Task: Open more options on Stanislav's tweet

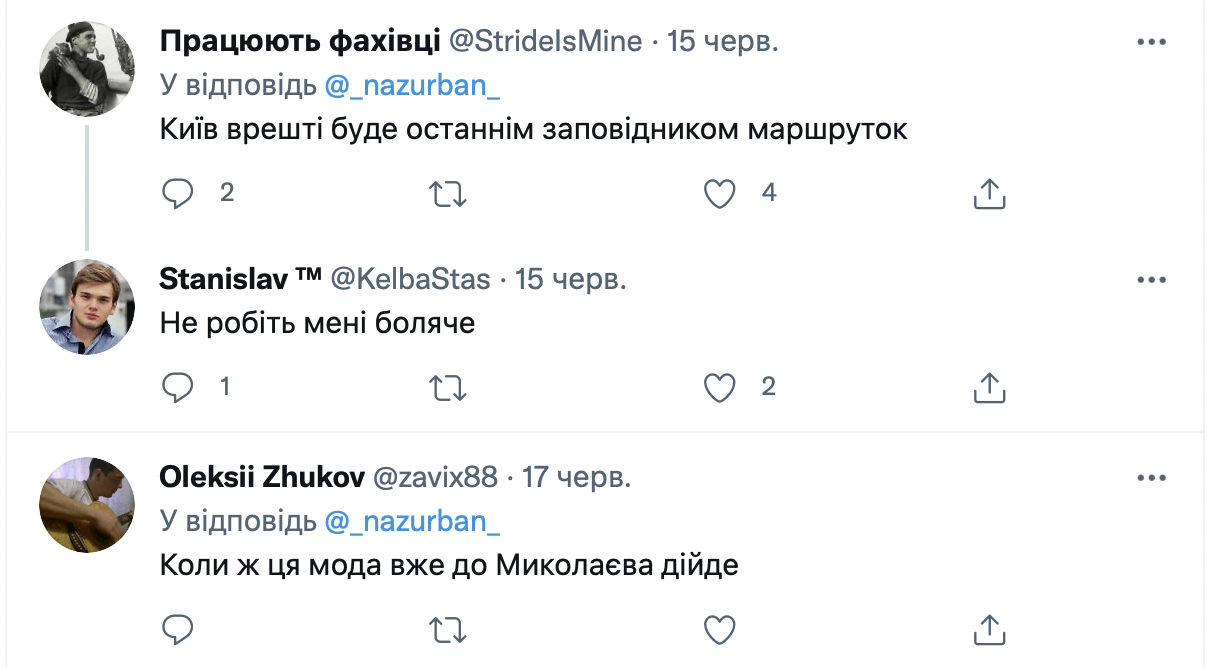Action: point(1152,280)
